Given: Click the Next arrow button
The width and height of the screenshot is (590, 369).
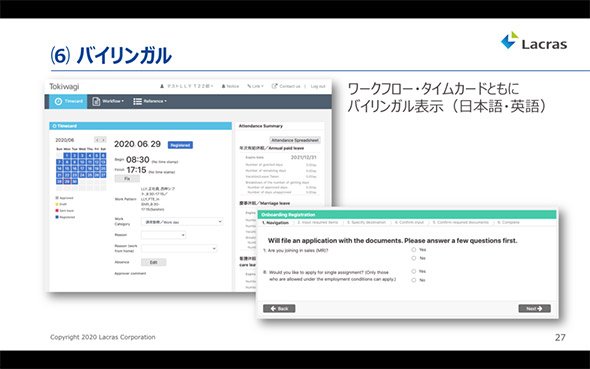Looking at the screenshot, I should point(534,308).
